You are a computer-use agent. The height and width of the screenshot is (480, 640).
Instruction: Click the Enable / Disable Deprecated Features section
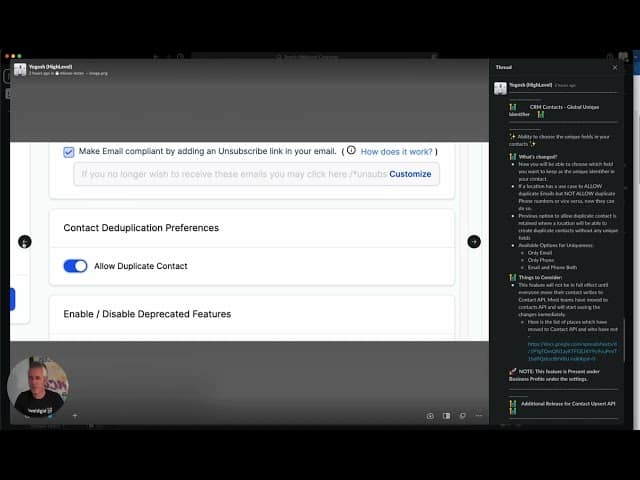147,314
